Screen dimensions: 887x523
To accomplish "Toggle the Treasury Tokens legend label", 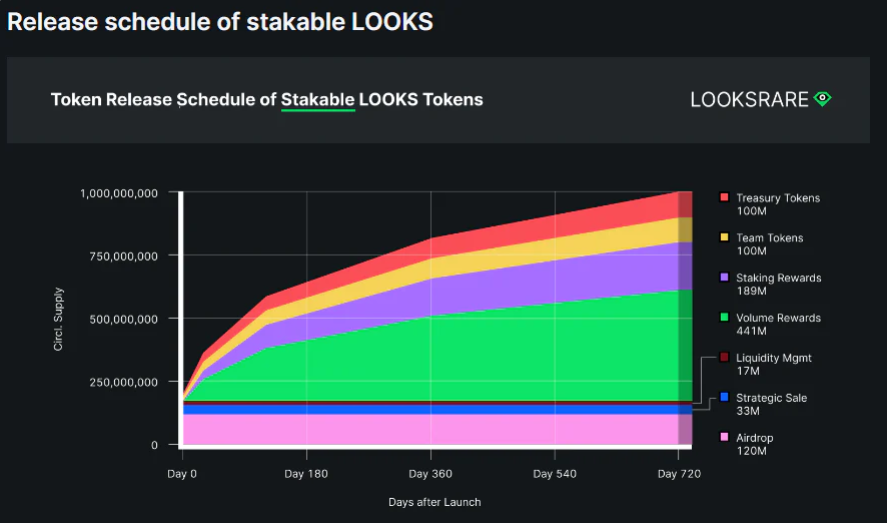I will click(777, 198).
